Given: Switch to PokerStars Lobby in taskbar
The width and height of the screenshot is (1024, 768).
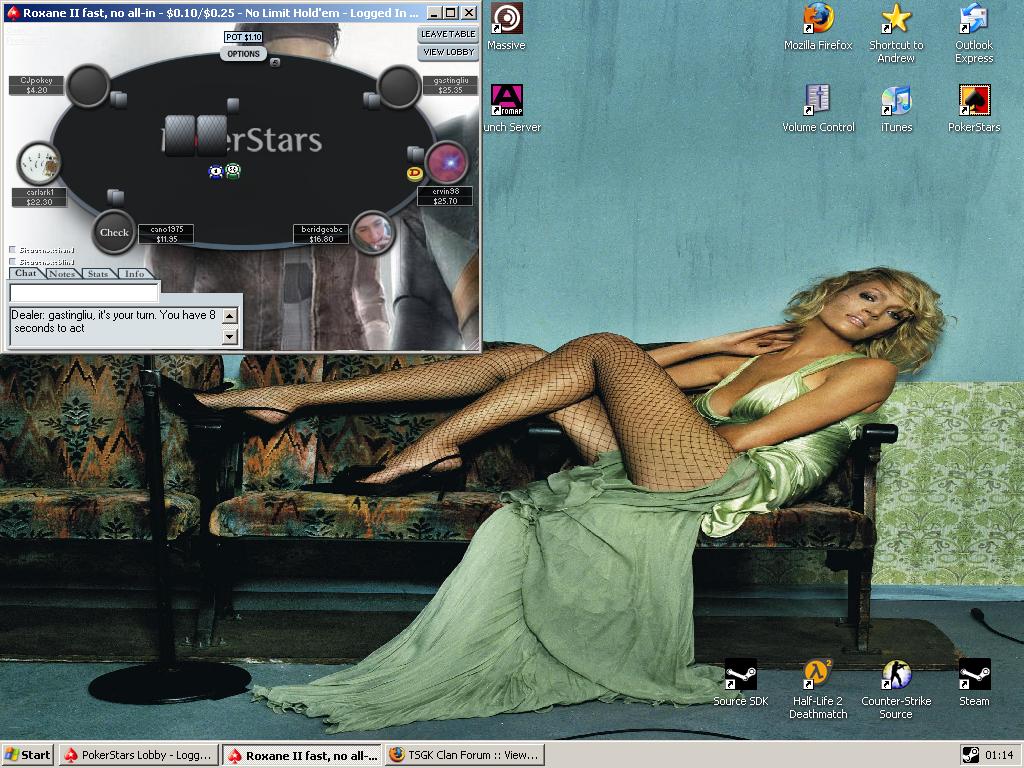Looking at the screenshot, I should pyautogui.click(x=138, y=755).
